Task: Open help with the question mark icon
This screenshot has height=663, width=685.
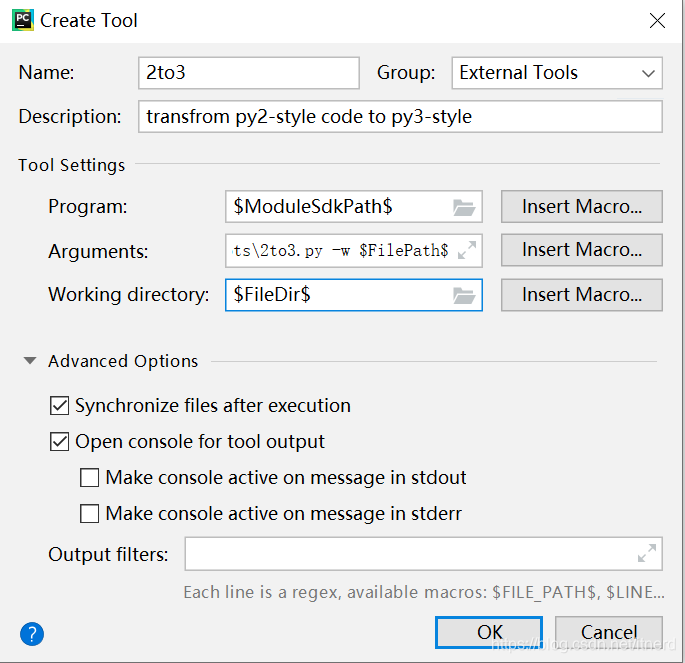Action: [x=32, y=634]
